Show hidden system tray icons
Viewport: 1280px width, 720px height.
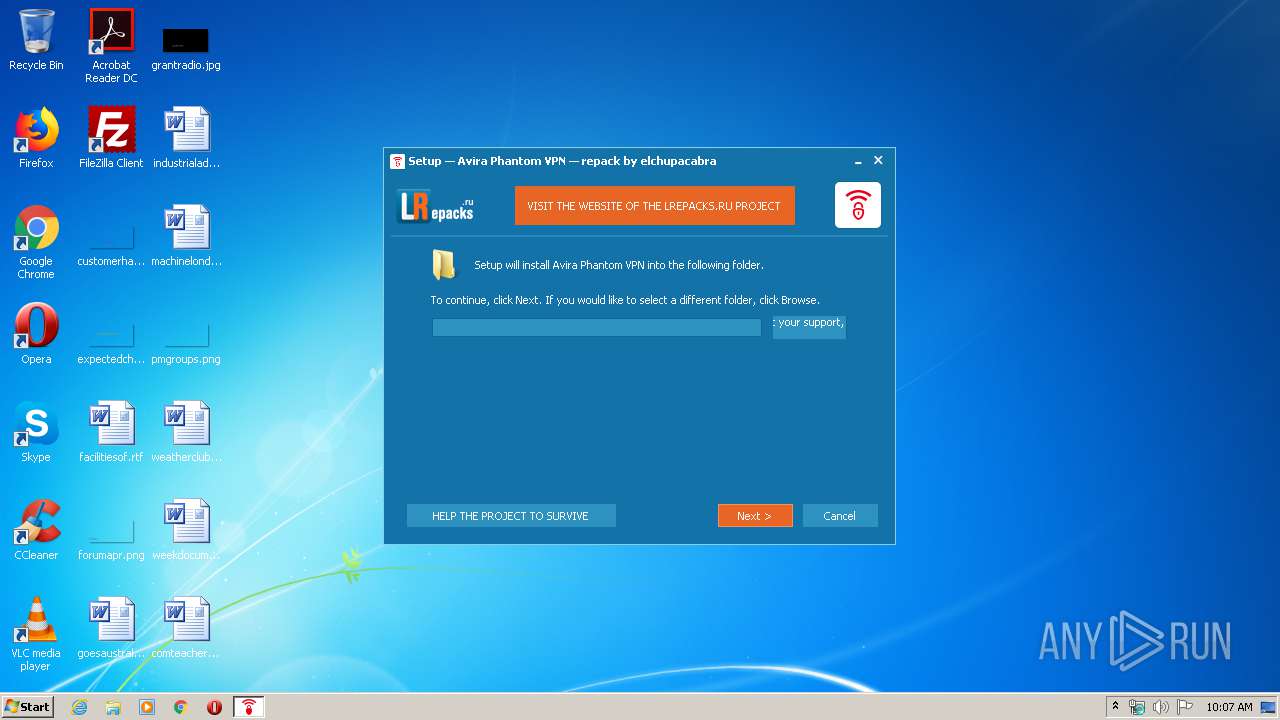[x=1115, y=707]
